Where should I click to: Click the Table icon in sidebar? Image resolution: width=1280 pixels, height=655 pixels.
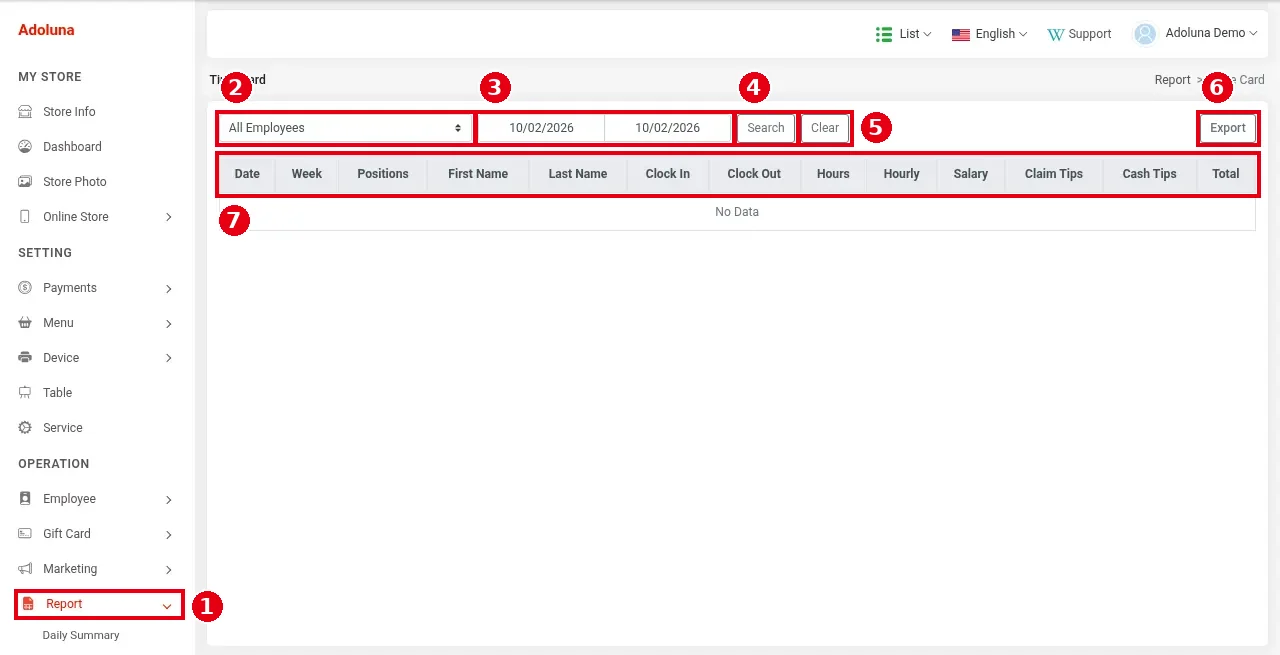(x=25, y=393)
